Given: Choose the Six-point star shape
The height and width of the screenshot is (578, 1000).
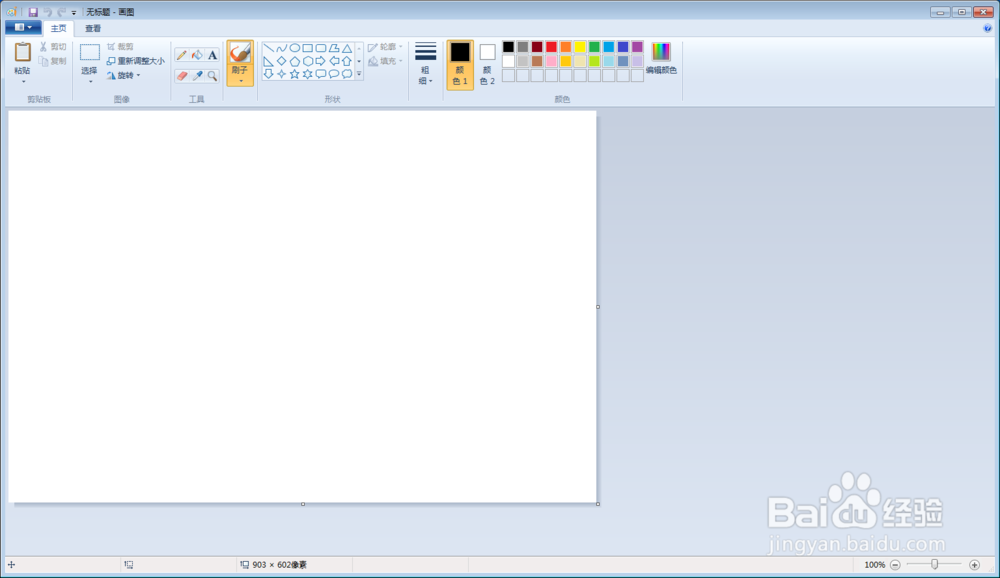Looking at the screenshot, I should [307, 74].
